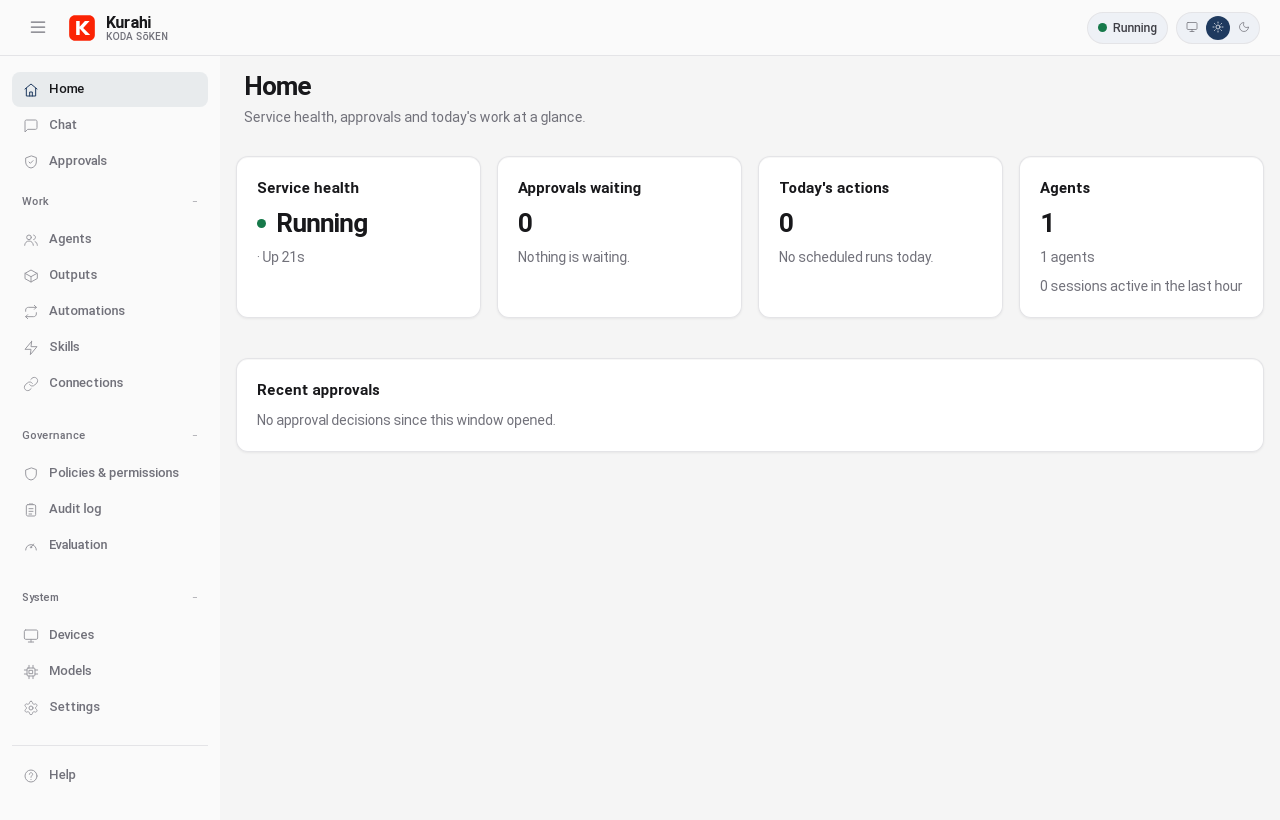Screen dimensions: 1280x820
Task: Open the Audit log clipboard icon
Action: pos(31,509)
